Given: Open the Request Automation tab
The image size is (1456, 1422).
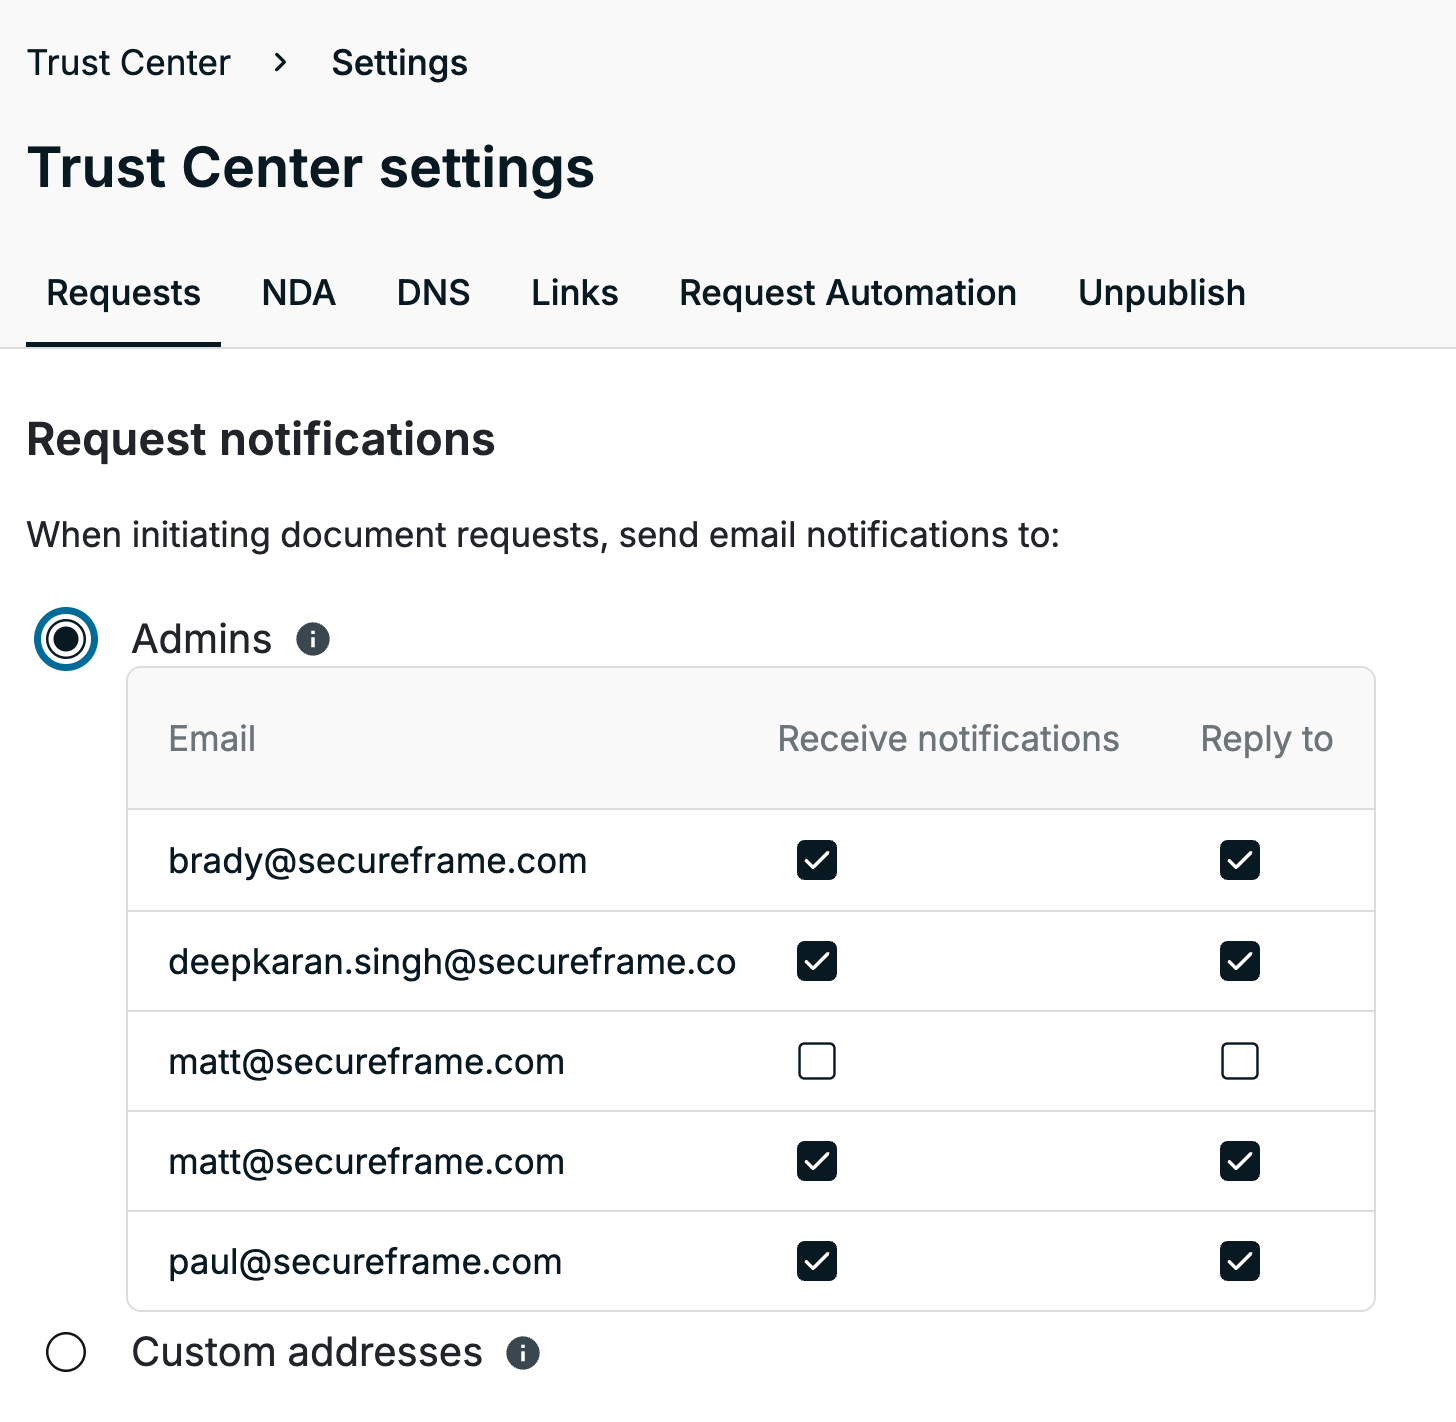Looking at the screenshot, I should click(848, 293).
